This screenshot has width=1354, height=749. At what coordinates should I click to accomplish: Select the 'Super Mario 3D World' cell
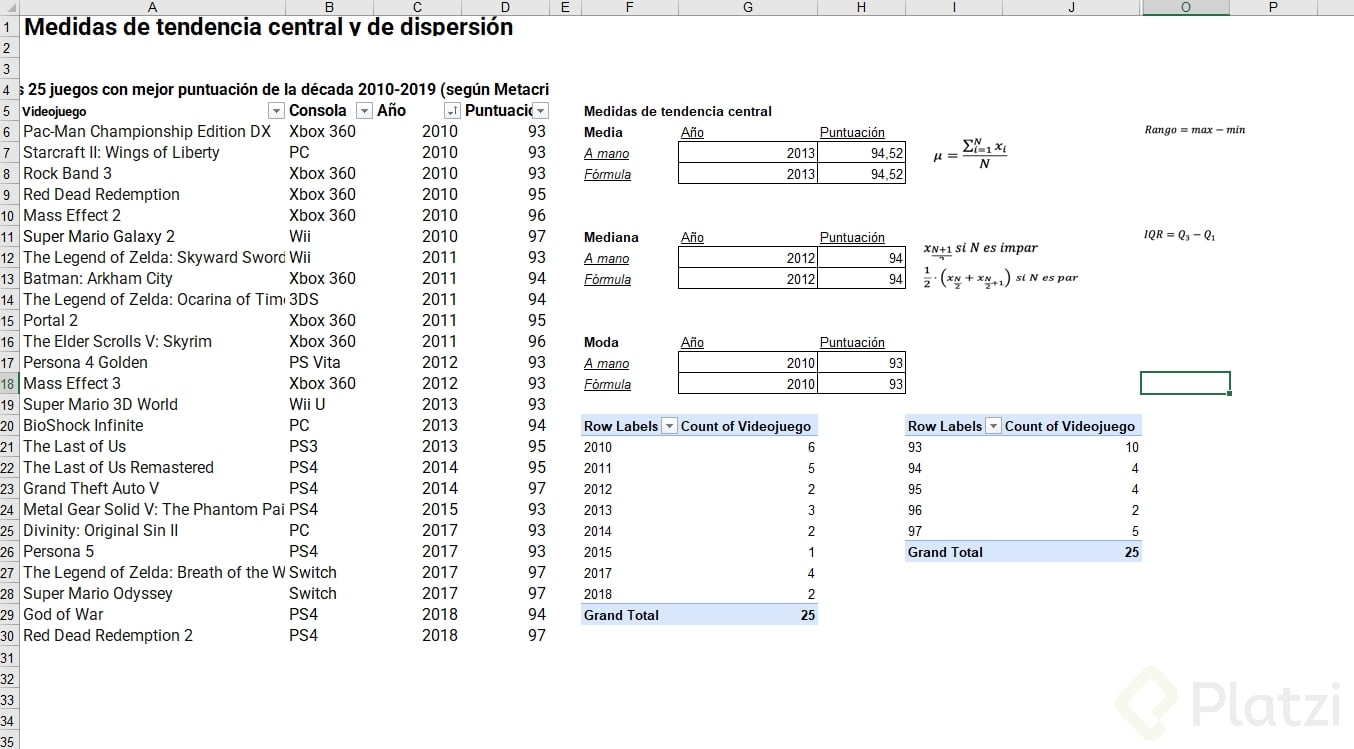(151, 404)
